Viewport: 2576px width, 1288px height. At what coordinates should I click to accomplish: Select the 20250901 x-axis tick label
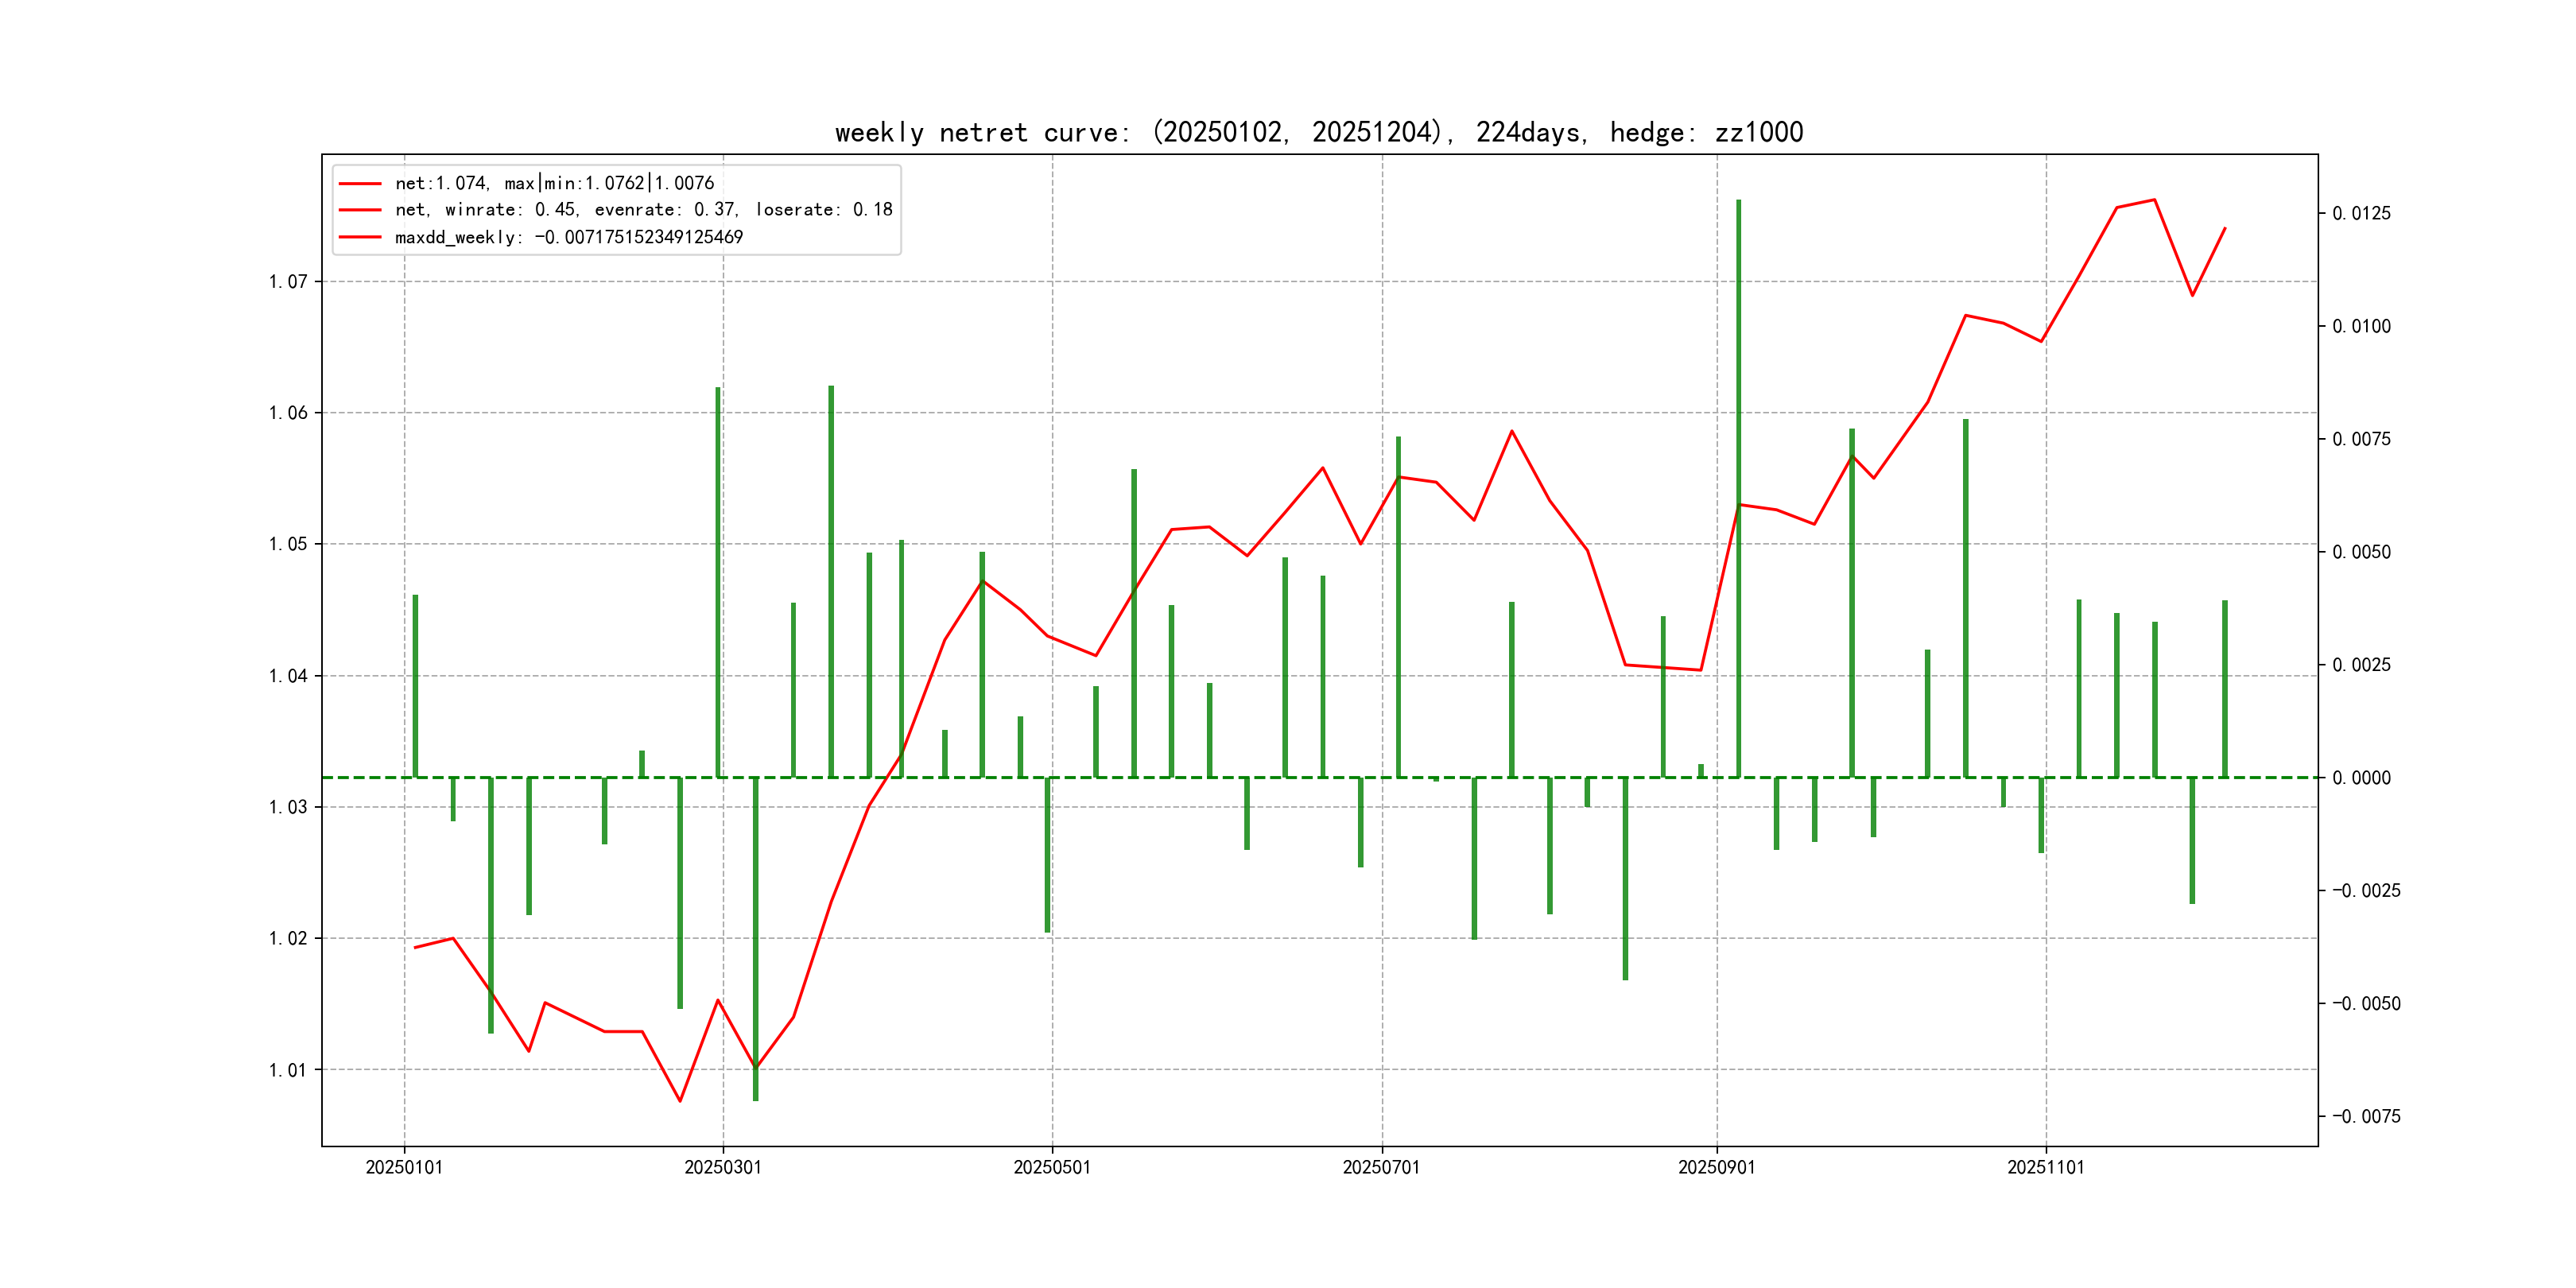point(1716,1167)
